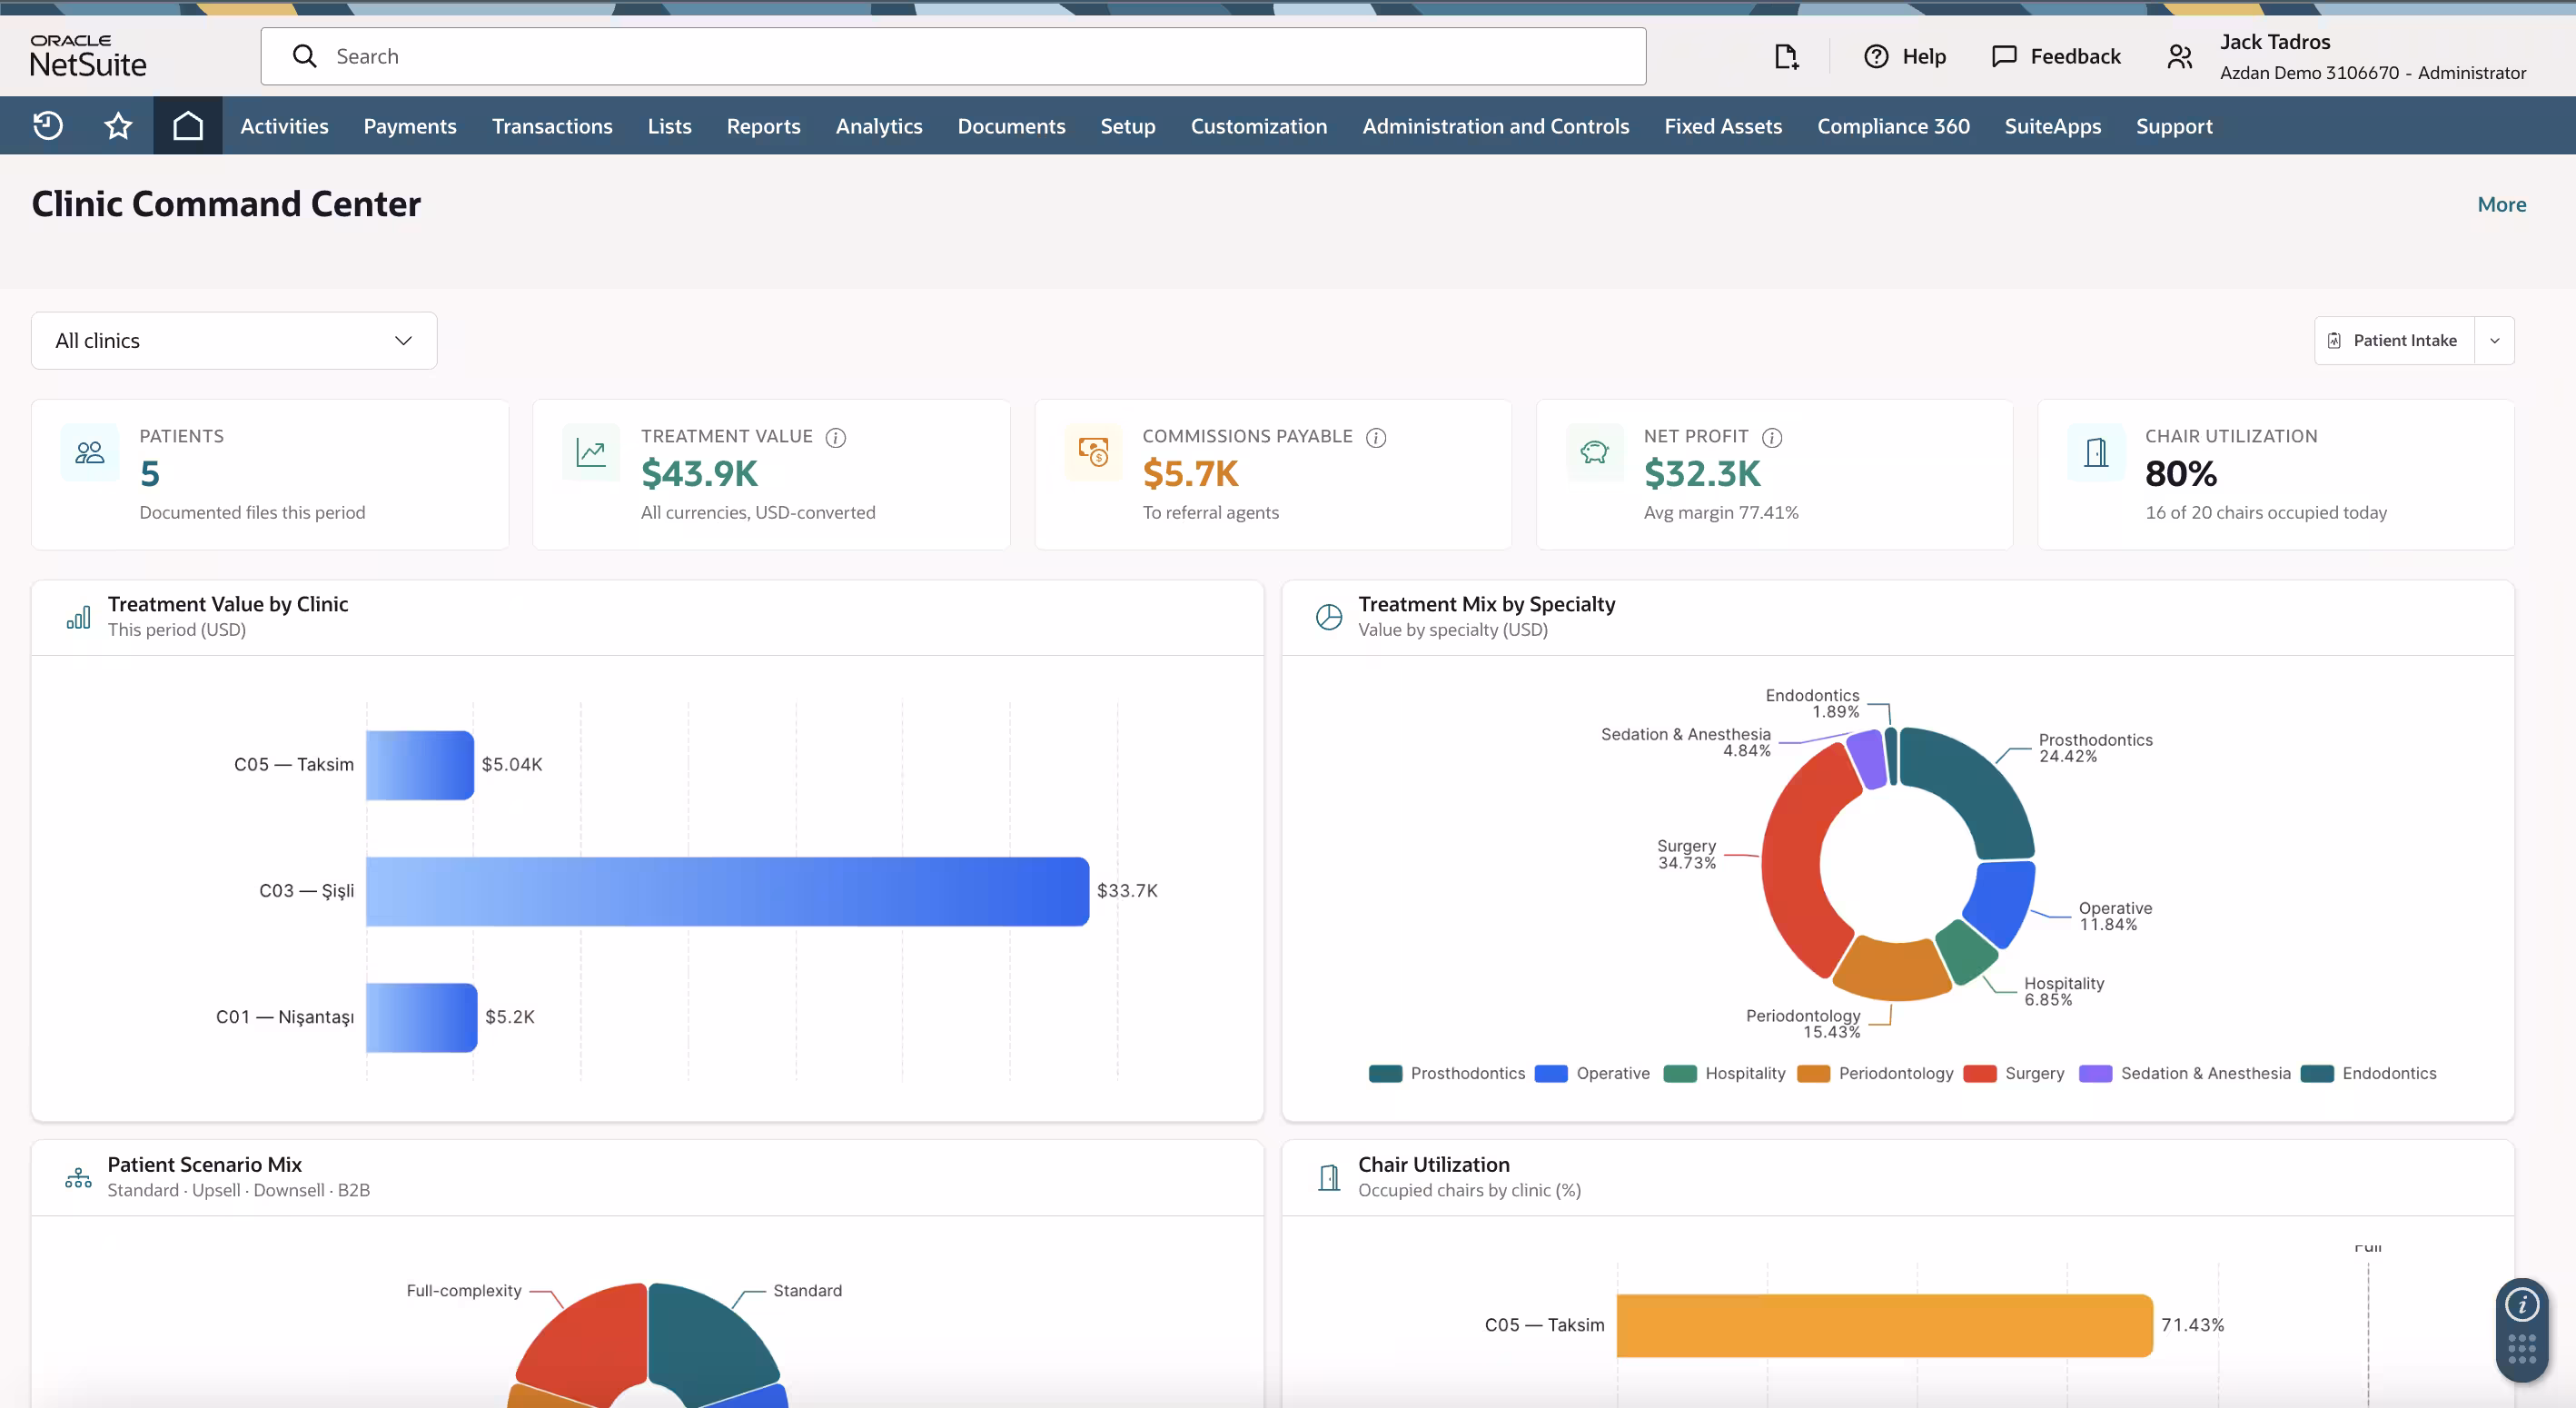Click the More link

point(2501,204)
